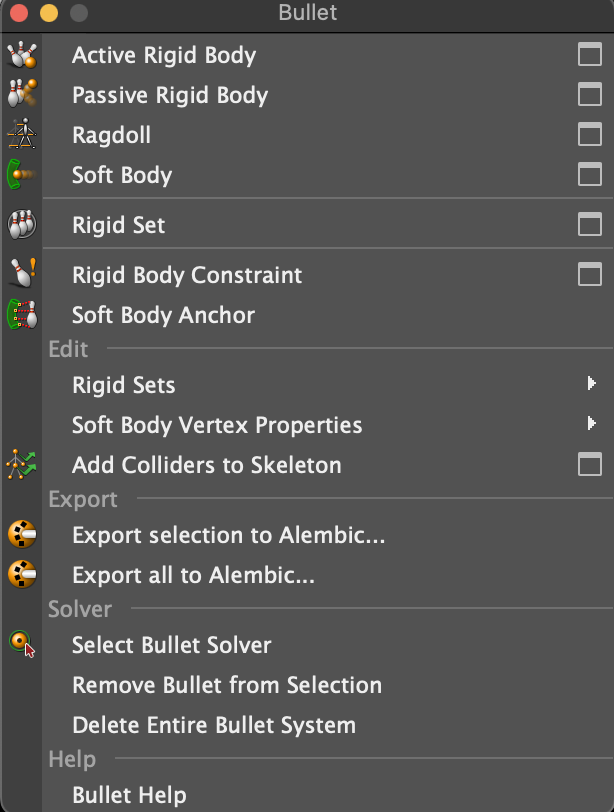The height and width of the screenshot is (812, 614).
Task: Click the Soft Body icon
Action: [22, 174]
